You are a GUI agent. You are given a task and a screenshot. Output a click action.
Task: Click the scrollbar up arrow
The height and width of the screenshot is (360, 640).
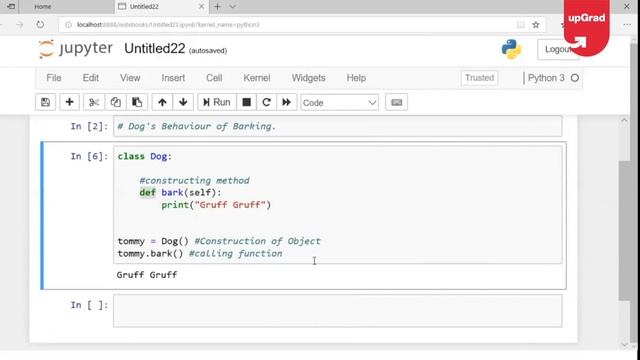click(624, 120)
